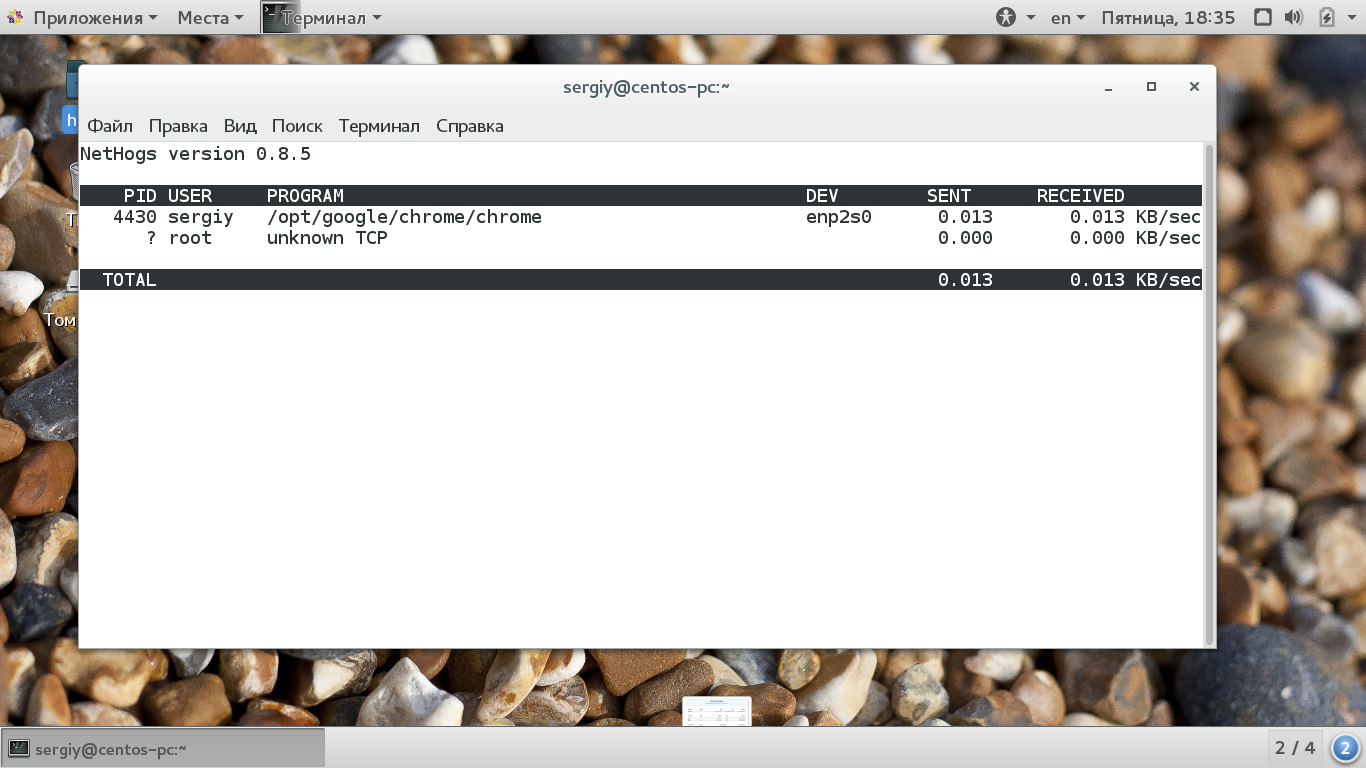Minimize the terminal window
The height and width of the screenshot is (768, 1366).
click(1109, 87)
